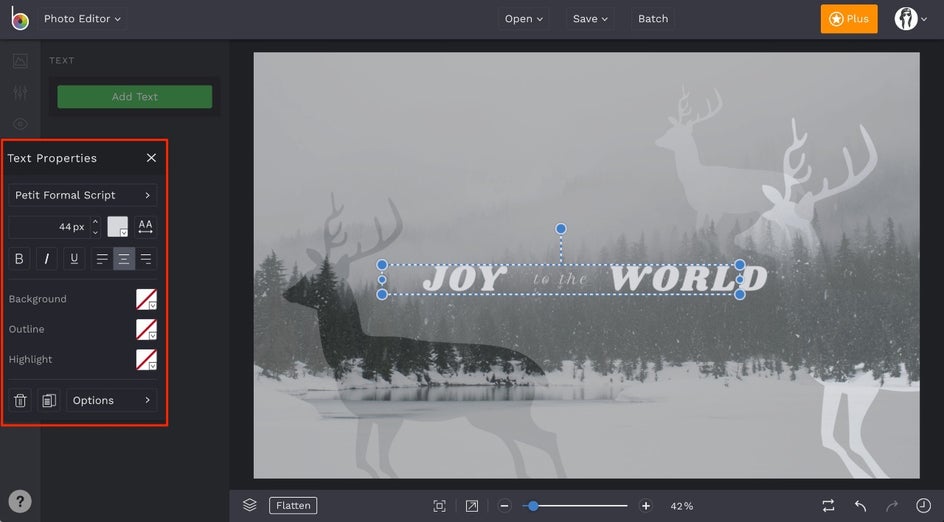
Task: Click the compare original swap icon
Action: point(828,506)
